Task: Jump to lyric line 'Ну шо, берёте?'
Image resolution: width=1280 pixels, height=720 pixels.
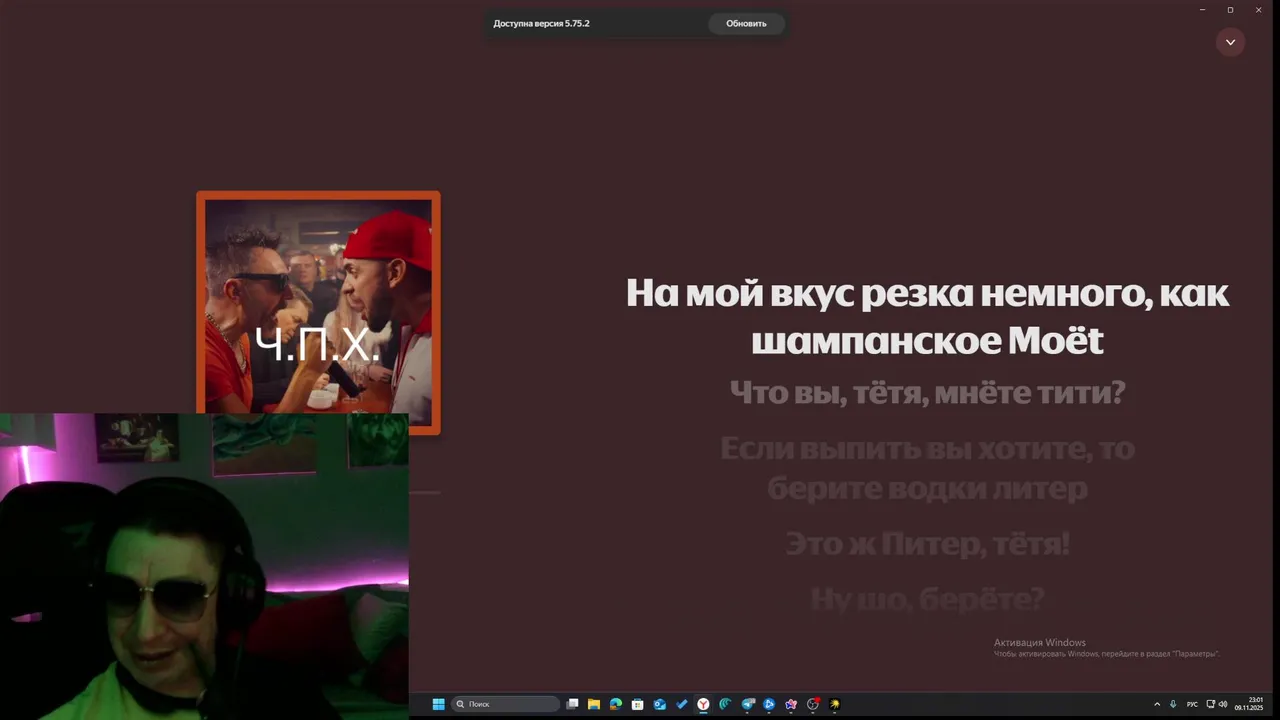Action: tap(927, 599)
